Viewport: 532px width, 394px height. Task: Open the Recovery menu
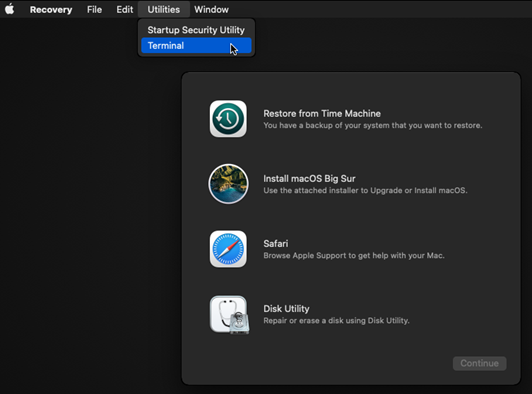pyautogui.click(x=51, y=10)
